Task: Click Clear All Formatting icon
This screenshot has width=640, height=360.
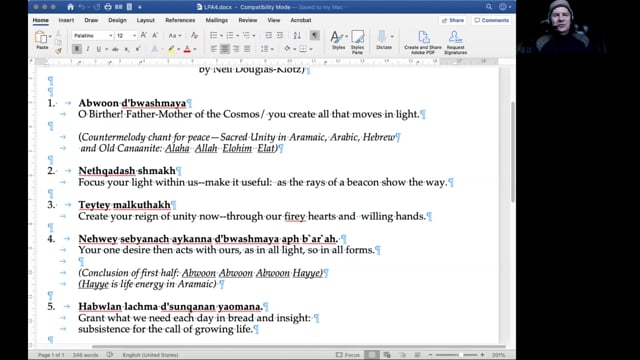Action: pyautogui.click(x=194, y=36)
